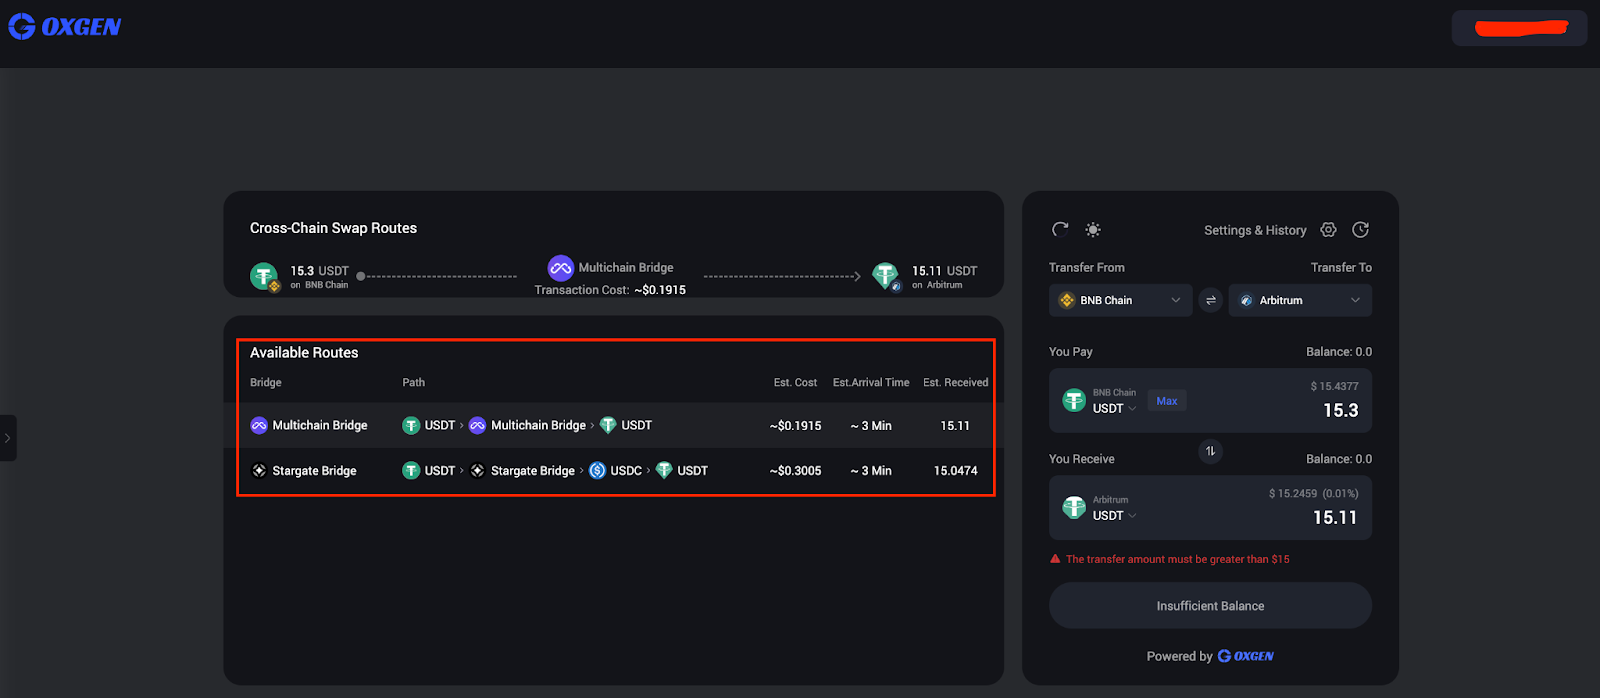Click the Arbitrum icon in Transfer To
1600x698 pixels.
tap(1246, 300)
